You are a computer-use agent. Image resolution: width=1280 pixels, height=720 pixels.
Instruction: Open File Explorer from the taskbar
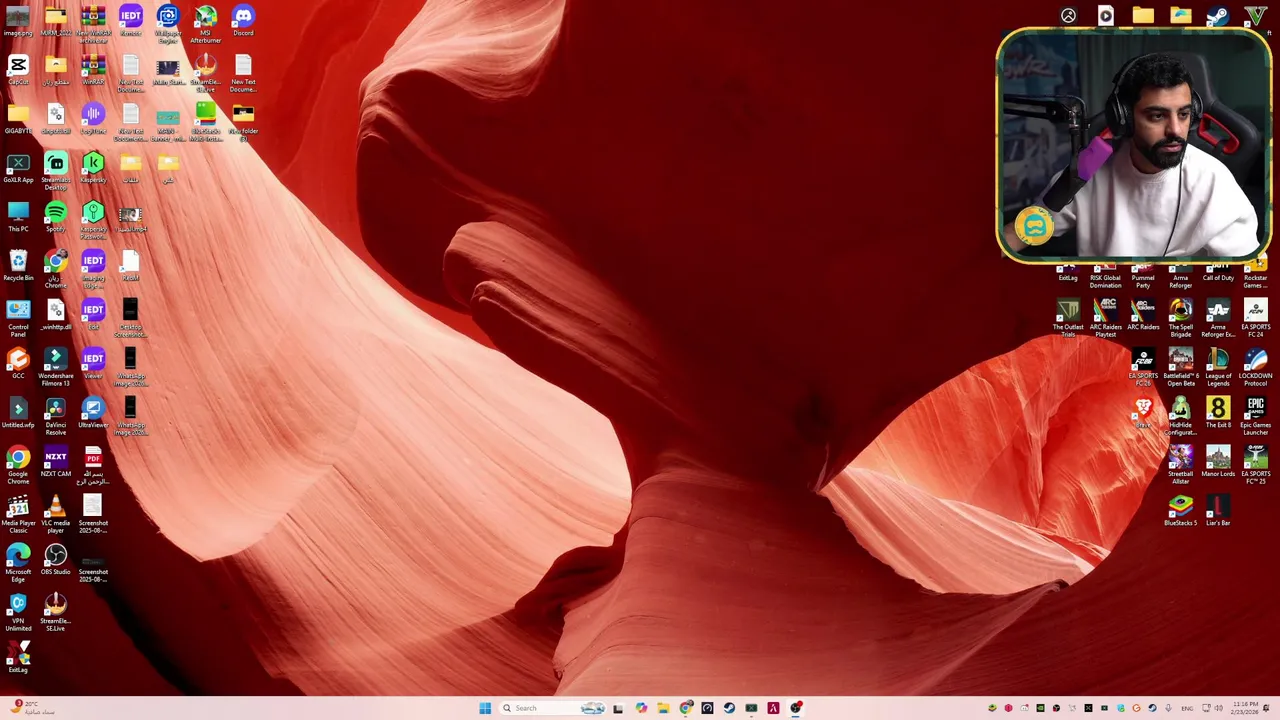coord(663,708)
